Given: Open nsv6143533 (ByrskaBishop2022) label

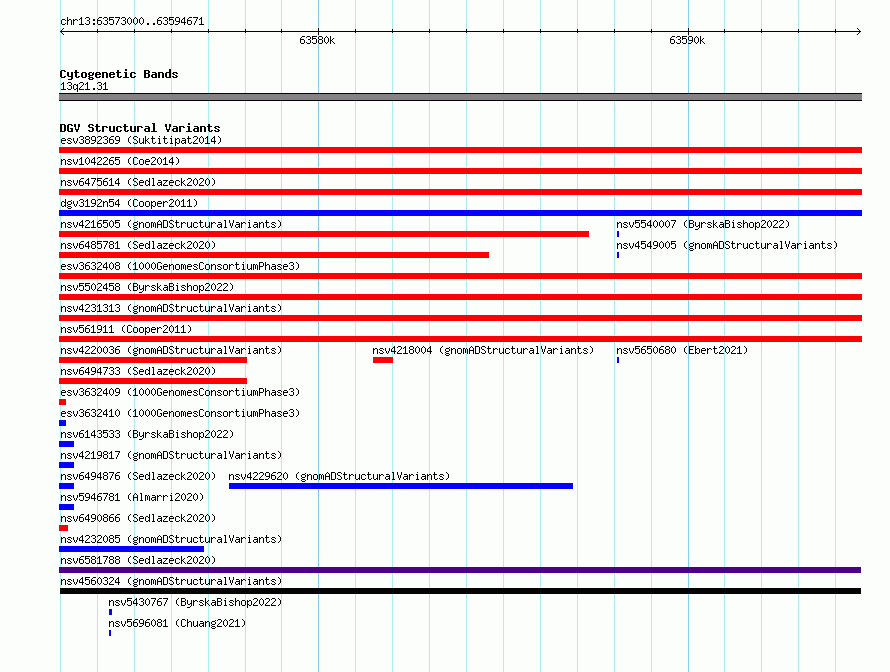Looking at the screenshot, I should pos(147,434).
